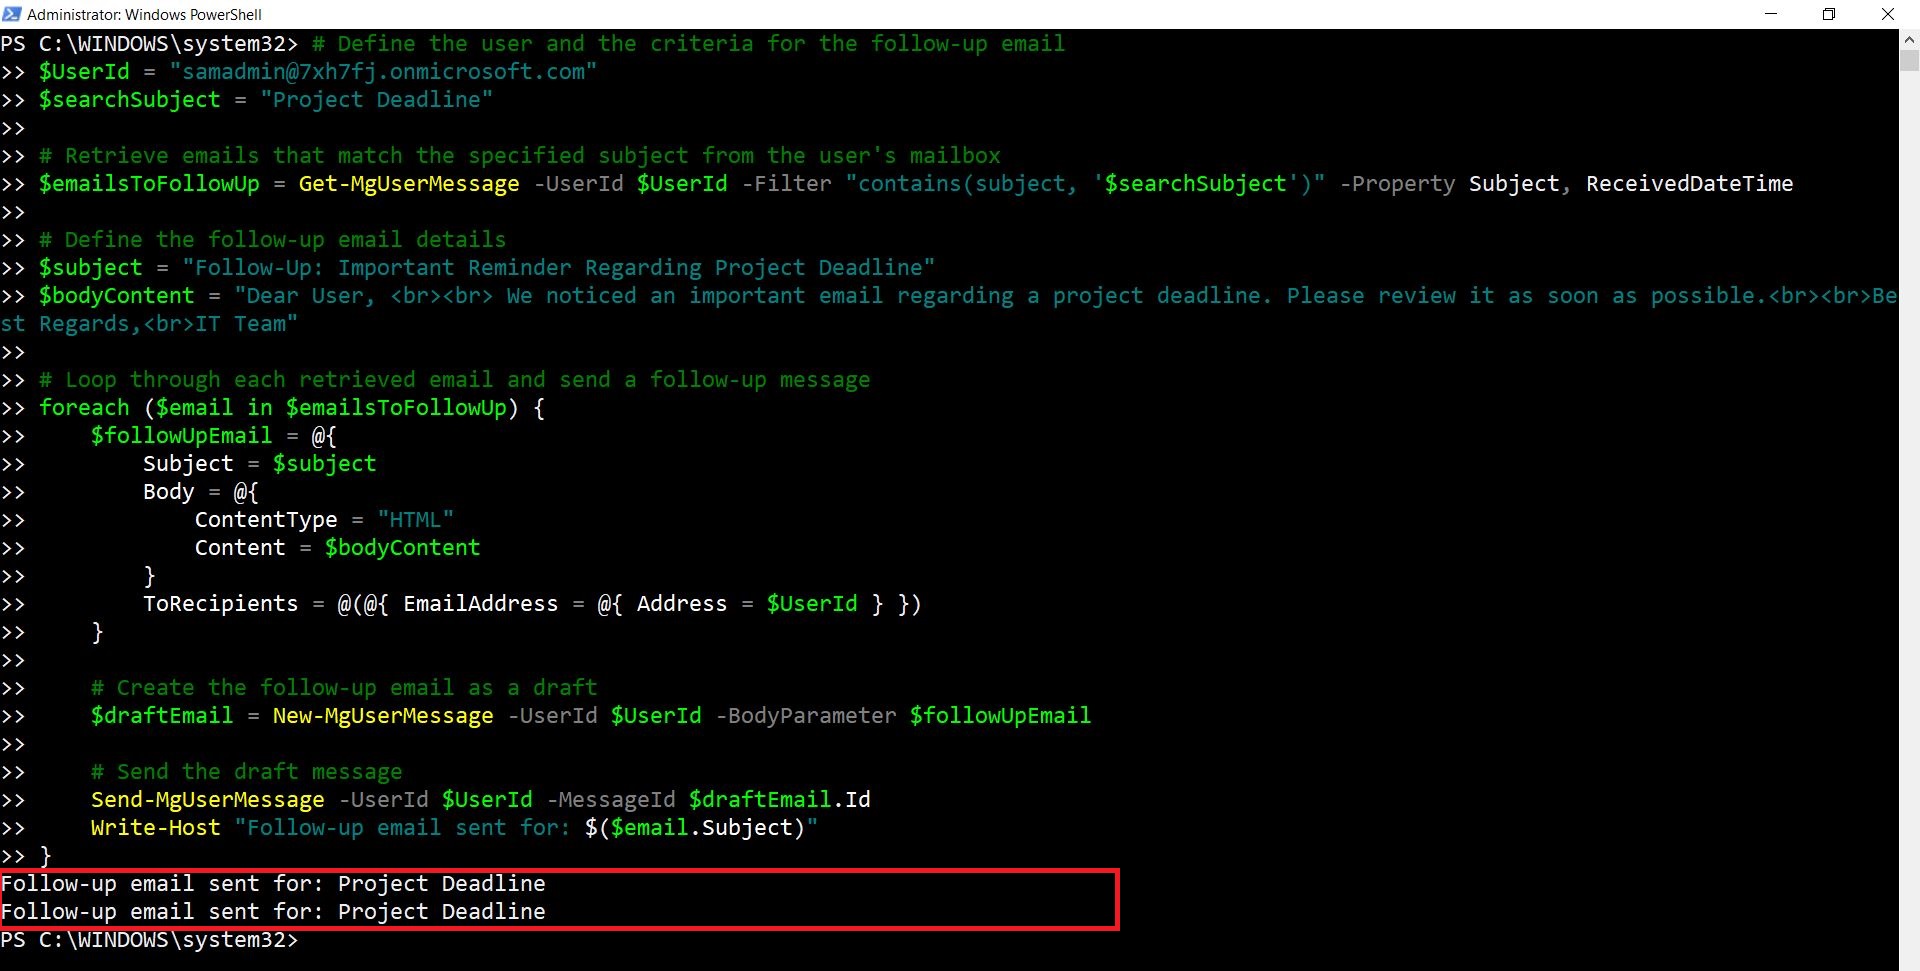1920x971 pixels.
Task: Click the Send-MgUserMessage cmdlet text
Action: [x=207, y=800]
